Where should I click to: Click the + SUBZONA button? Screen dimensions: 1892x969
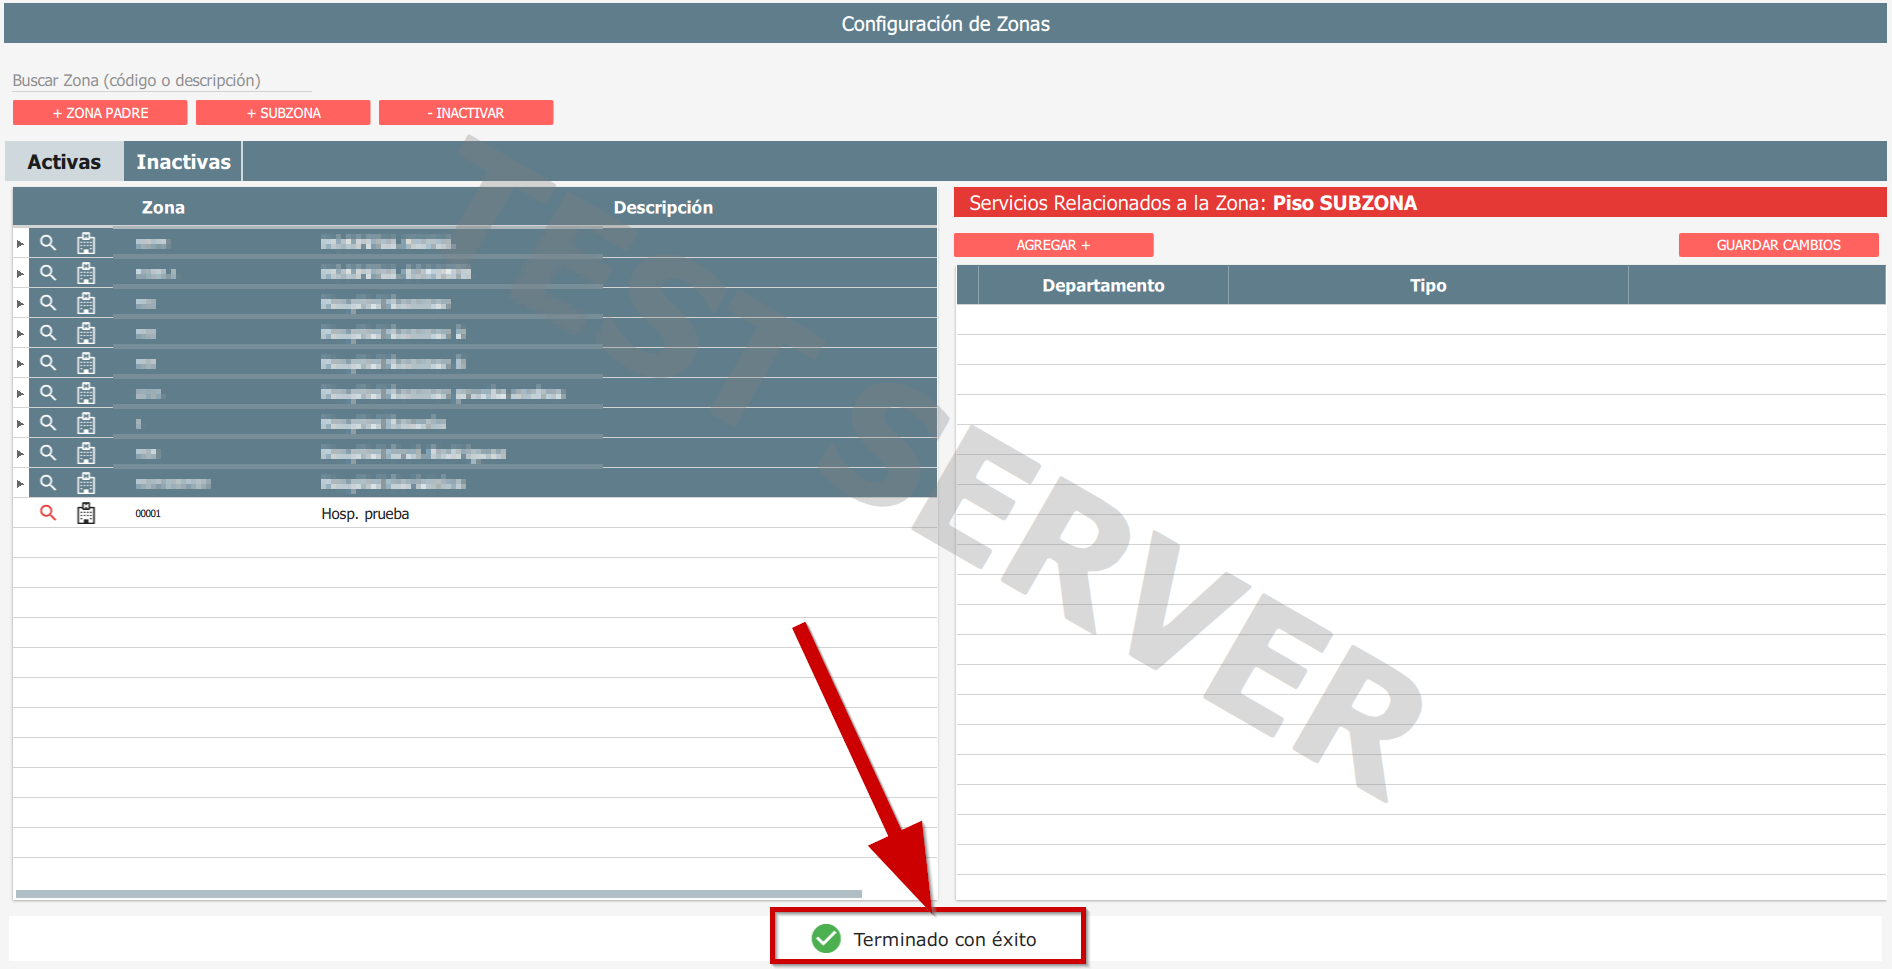(x=283, y=113)
